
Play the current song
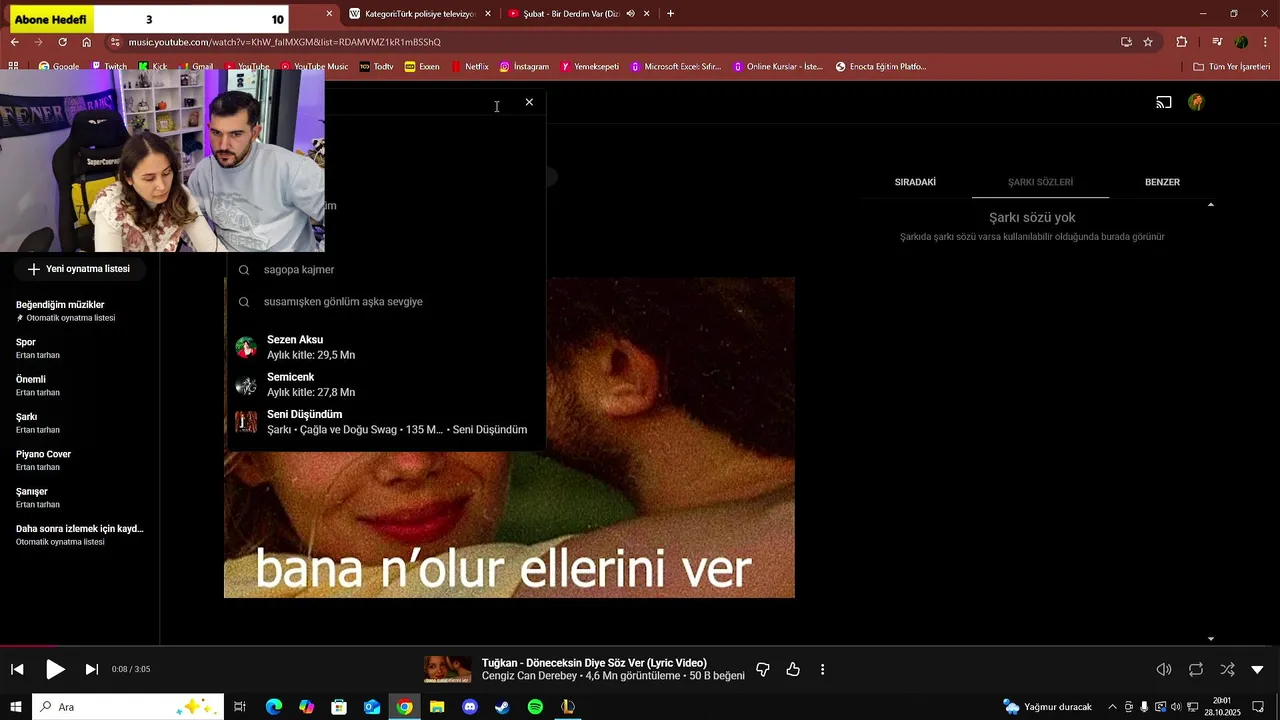(56, 669)
